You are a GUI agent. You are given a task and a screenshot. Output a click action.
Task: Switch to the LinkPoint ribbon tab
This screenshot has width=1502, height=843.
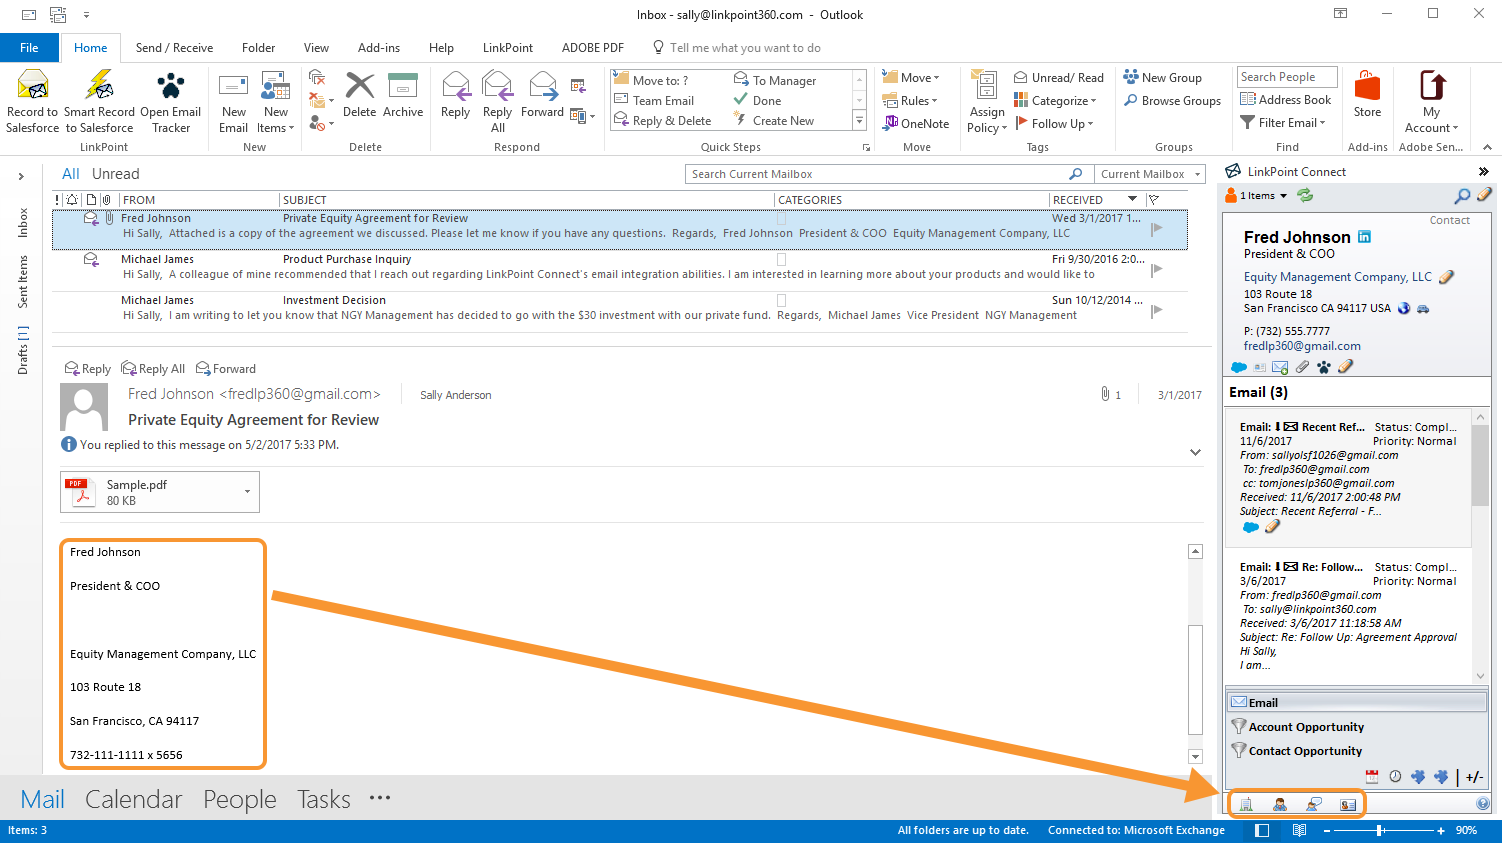507,48
